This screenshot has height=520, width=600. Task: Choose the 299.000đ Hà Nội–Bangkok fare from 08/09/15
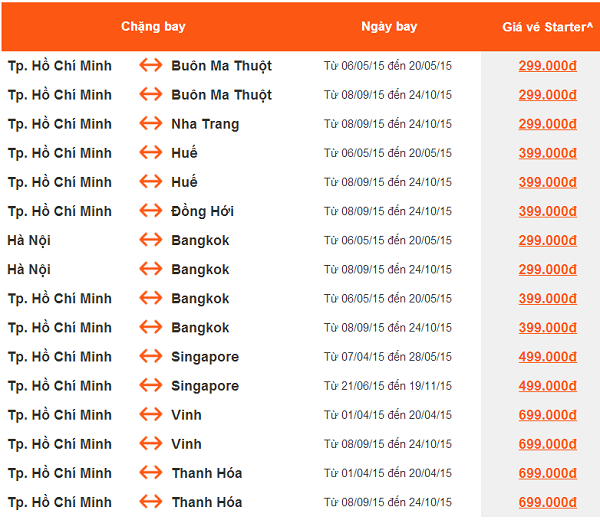click(x=548, y=269)
